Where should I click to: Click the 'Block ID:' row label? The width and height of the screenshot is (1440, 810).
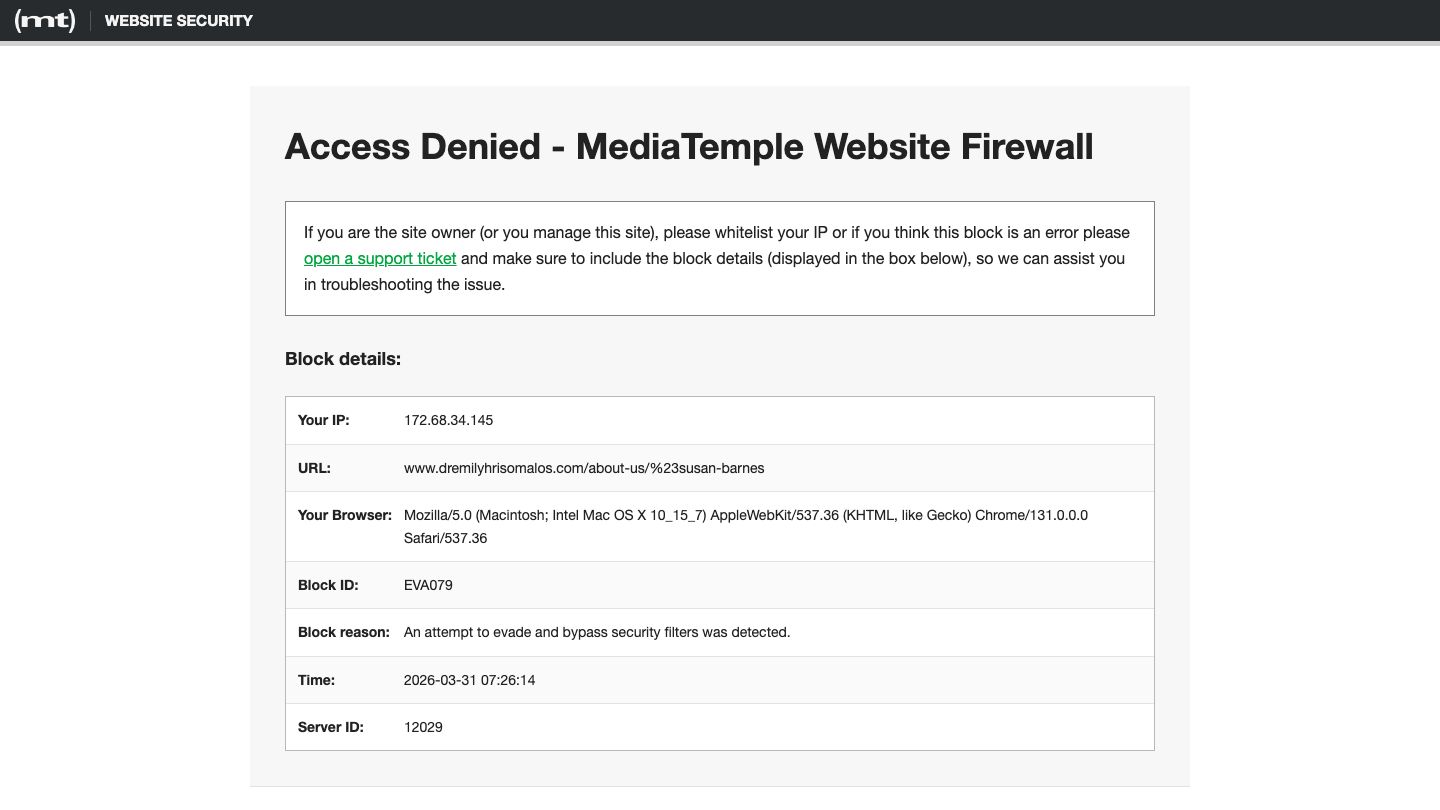(x=328, y=585)
